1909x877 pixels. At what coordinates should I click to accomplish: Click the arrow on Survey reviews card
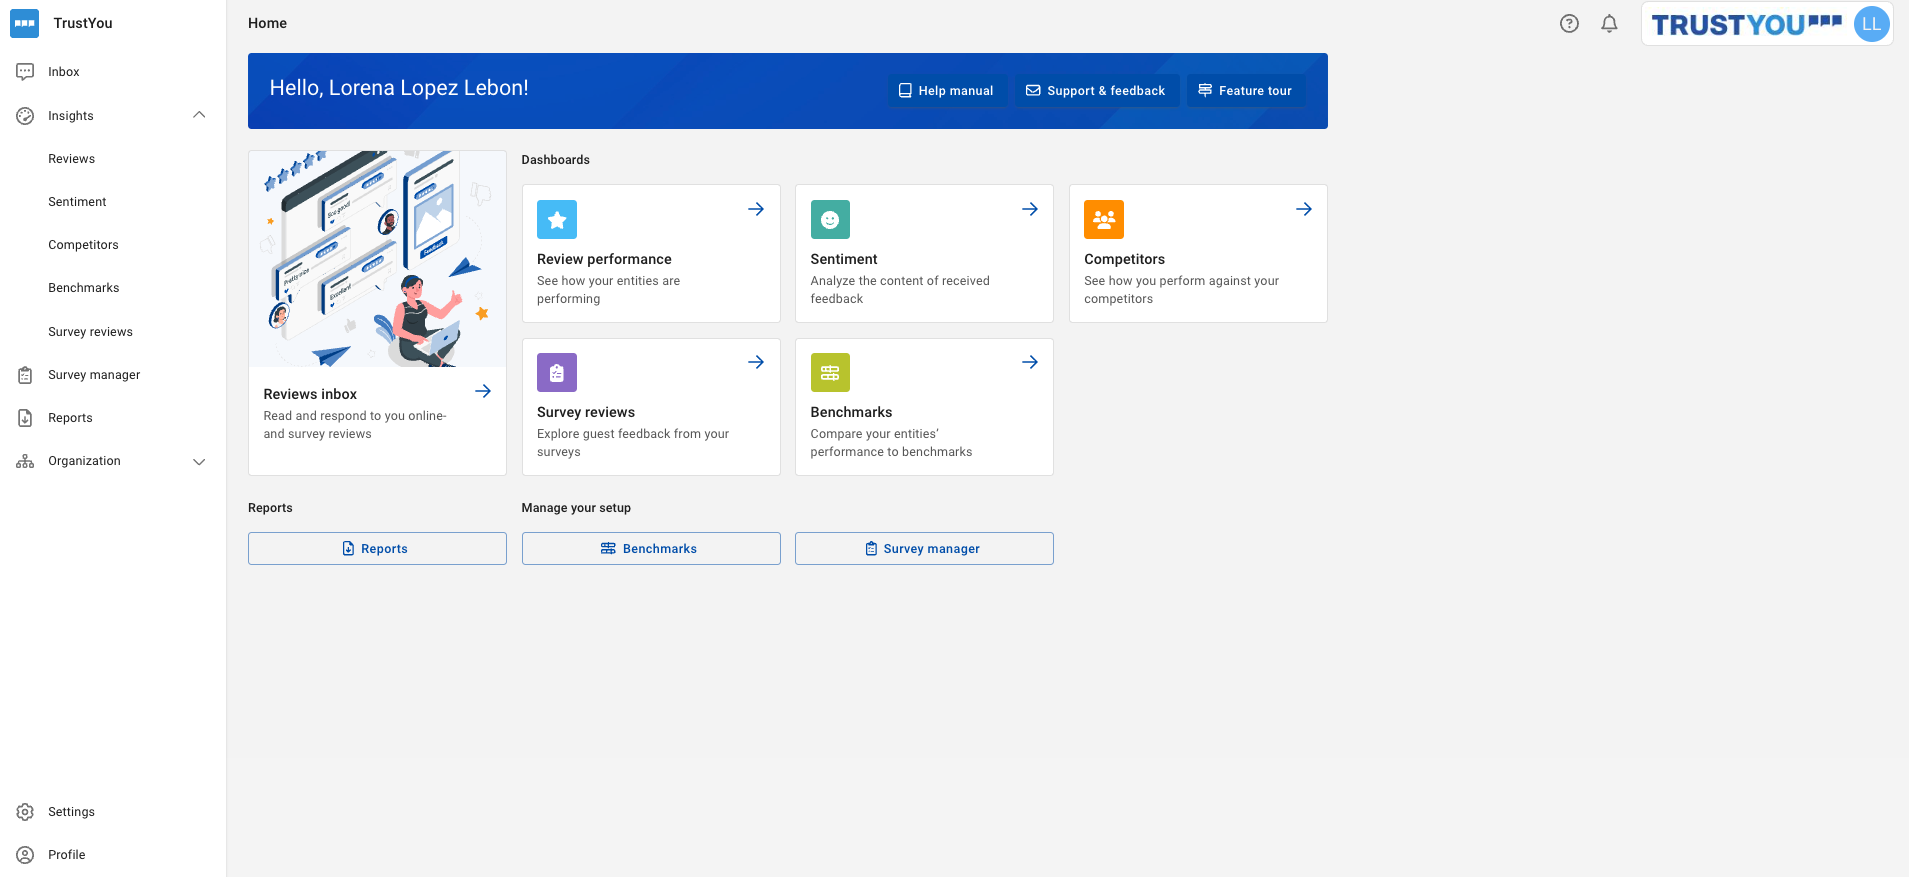click(756, 362)
